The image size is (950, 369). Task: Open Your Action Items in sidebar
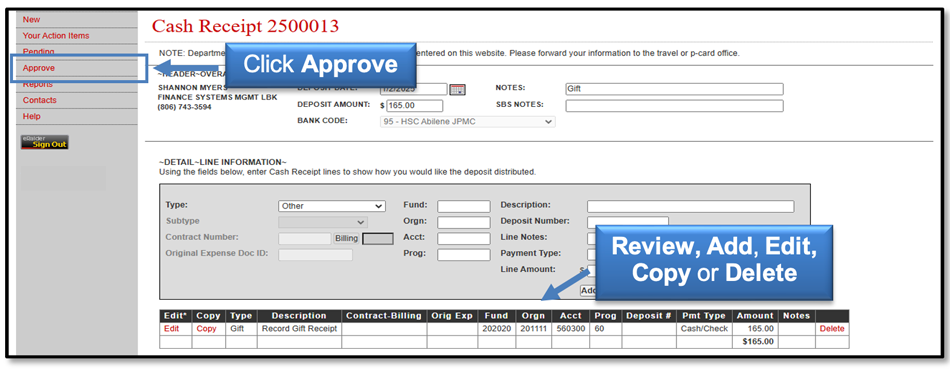point(56,36)
